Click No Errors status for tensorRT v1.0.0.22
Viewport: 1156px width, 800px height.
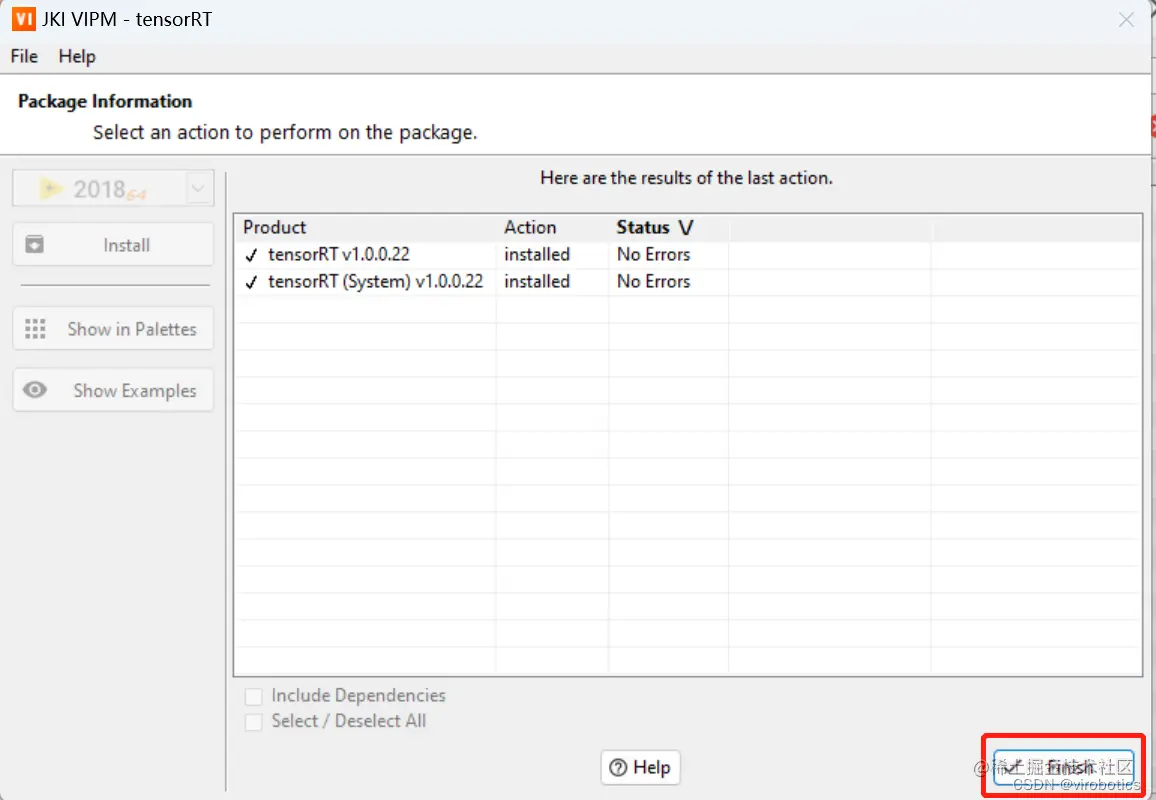coord(654,254)
